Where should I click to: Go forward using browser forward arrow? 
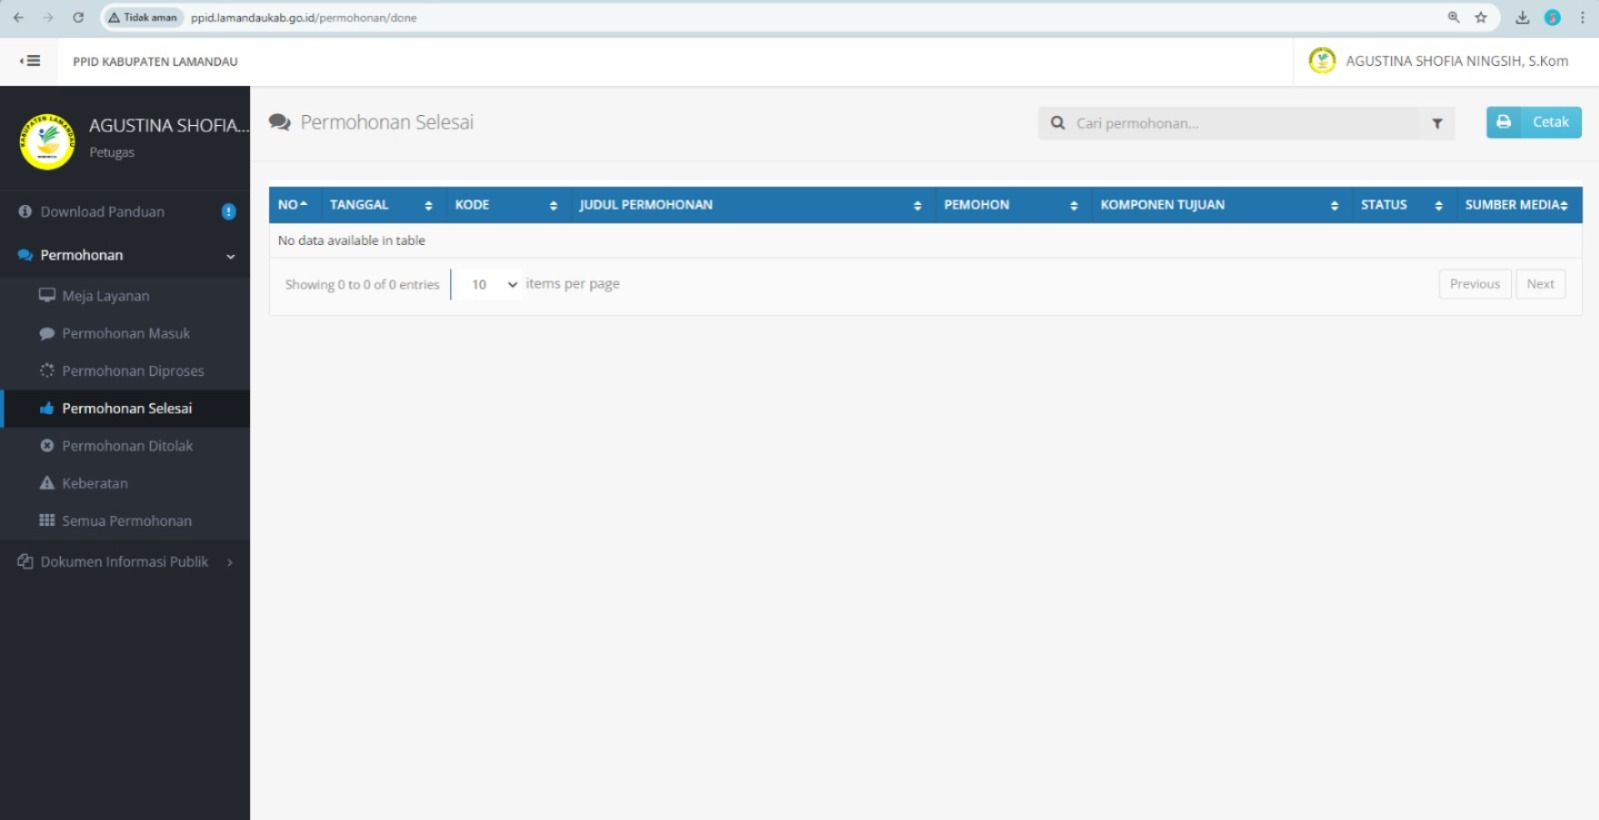(48, 17)
